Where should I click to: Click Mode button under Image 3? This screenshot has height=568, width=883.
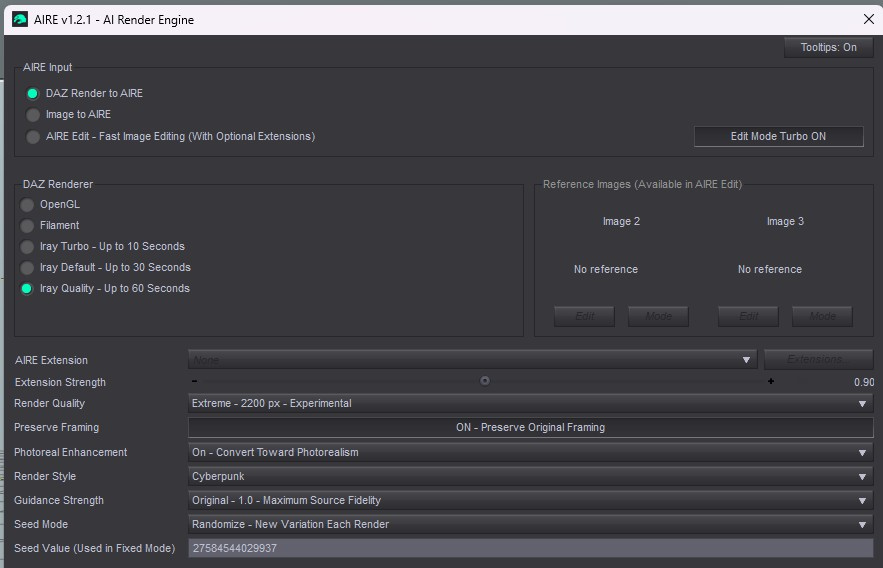point(822,316)
